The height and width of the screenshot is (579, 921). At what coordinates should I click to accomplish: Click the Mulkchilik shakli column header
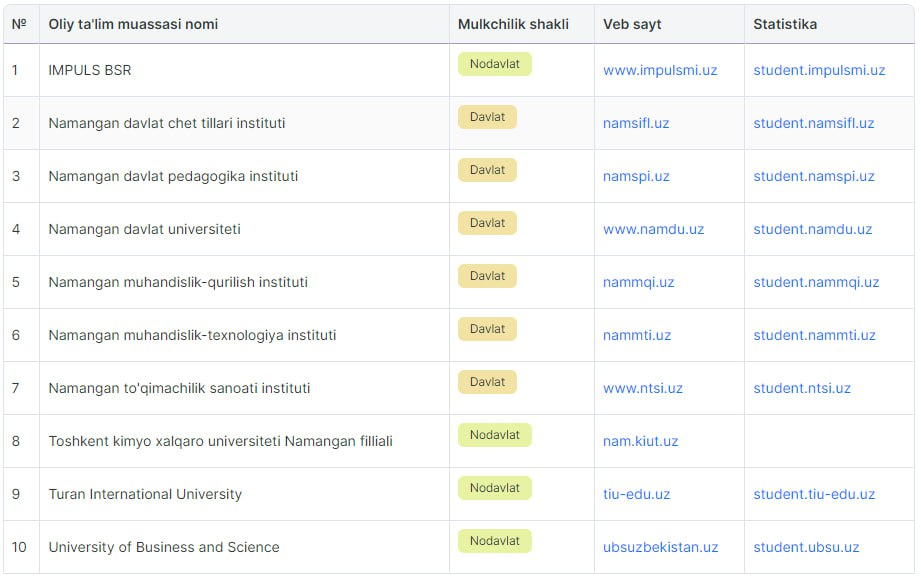[x=513, y=24]
